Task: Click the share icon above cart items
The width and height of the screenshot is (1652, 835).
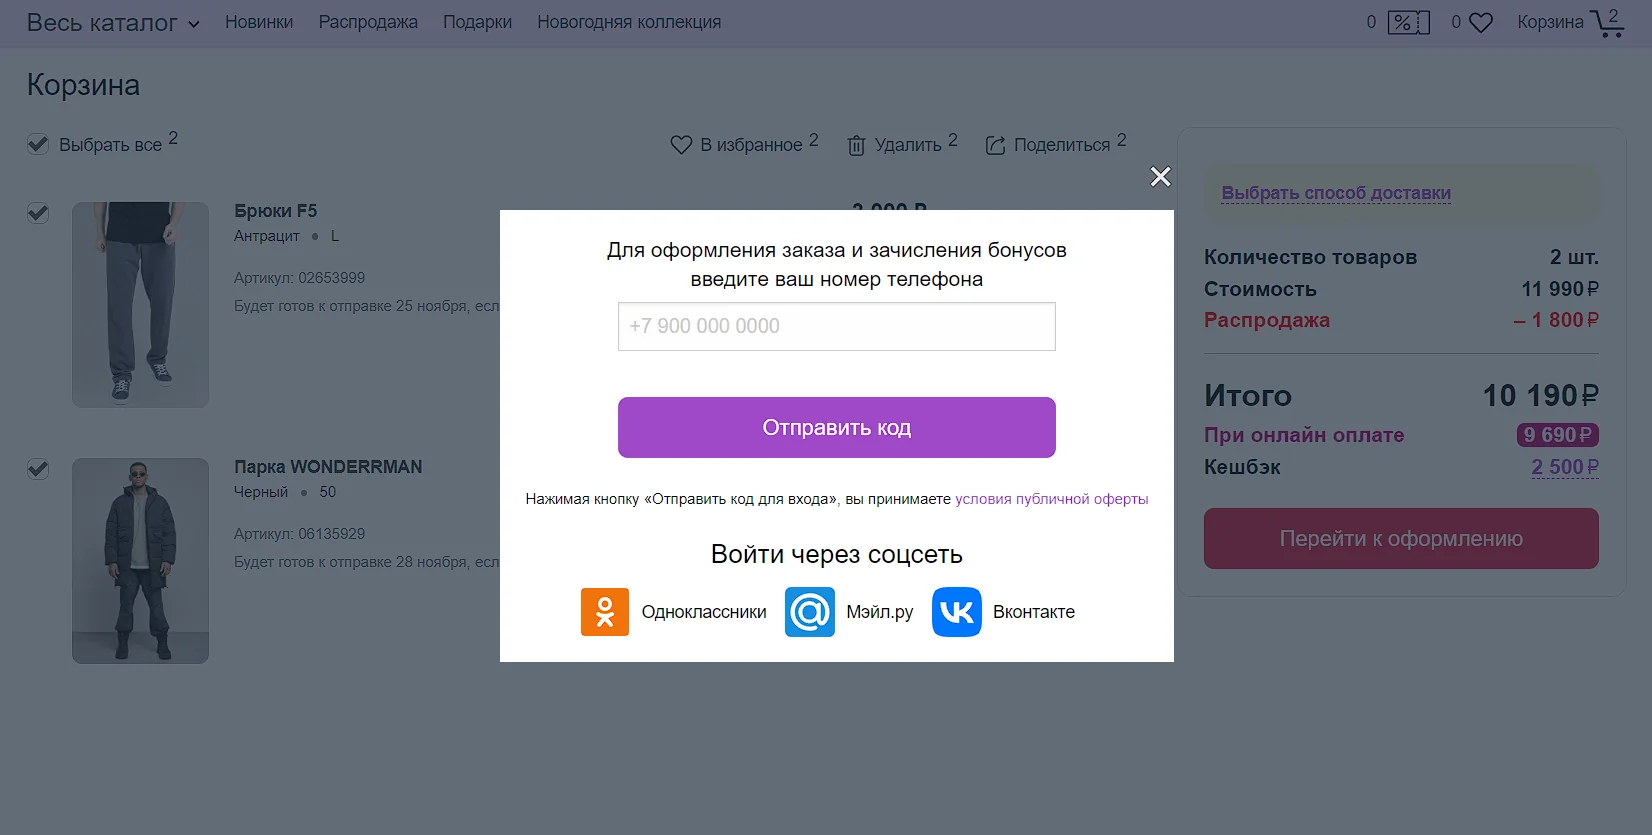Action: tap(995, 146)
